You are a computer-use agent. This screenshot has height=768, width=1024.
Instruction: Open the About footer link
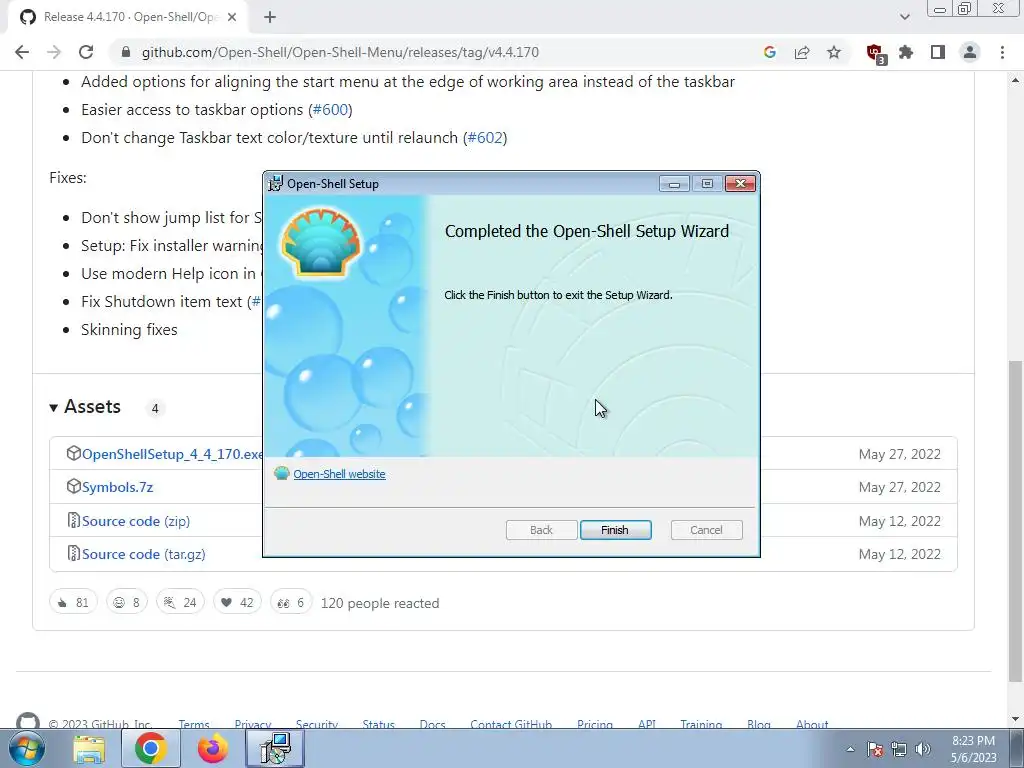812,724
